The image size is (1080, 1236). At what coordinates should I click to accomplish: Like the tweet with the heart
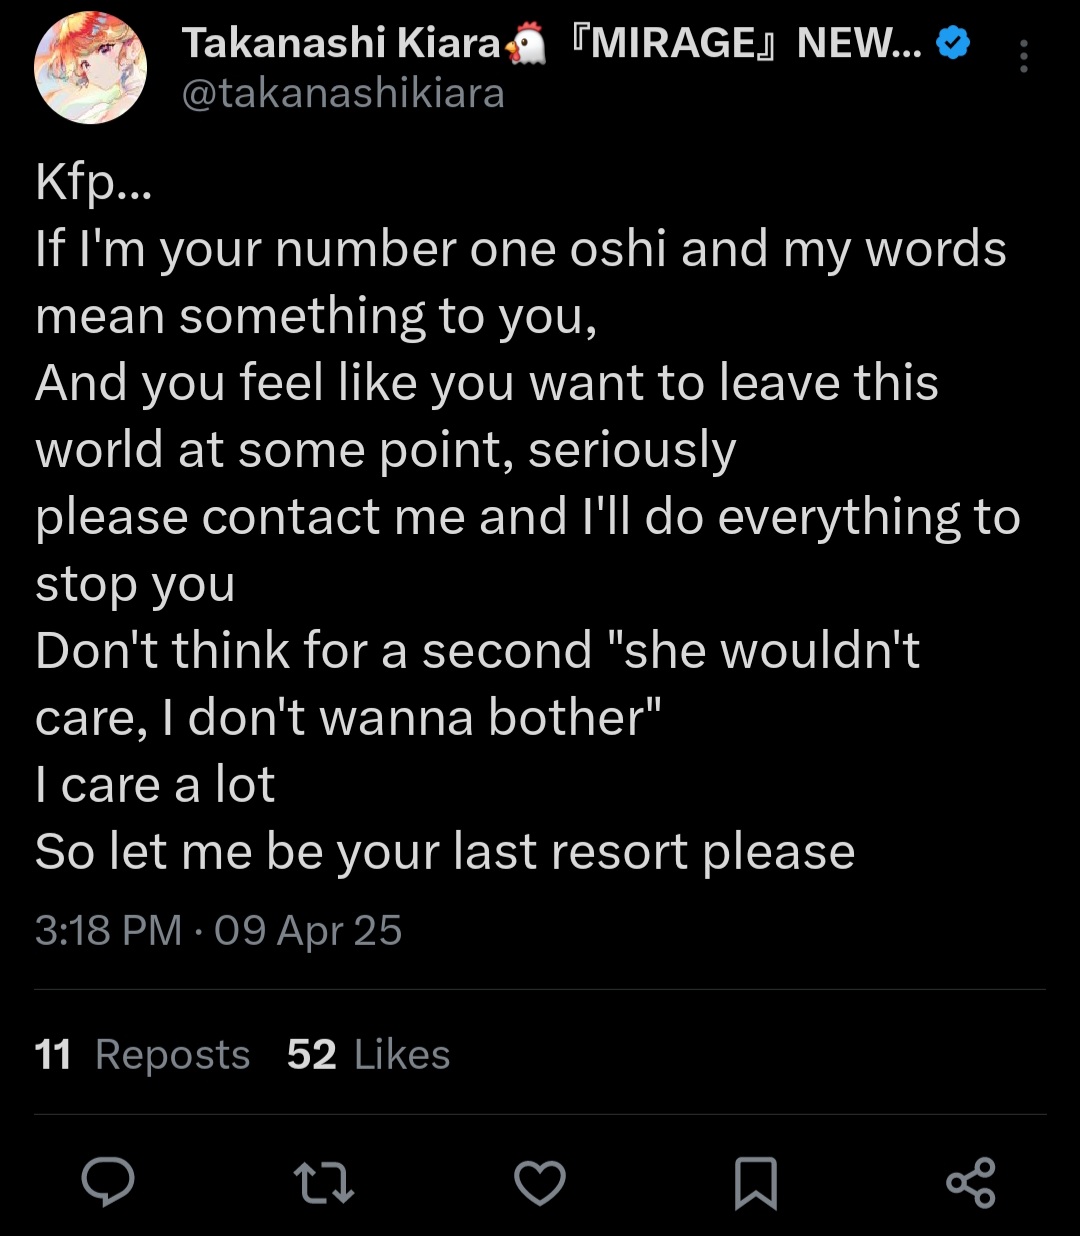coord(540,1182)
